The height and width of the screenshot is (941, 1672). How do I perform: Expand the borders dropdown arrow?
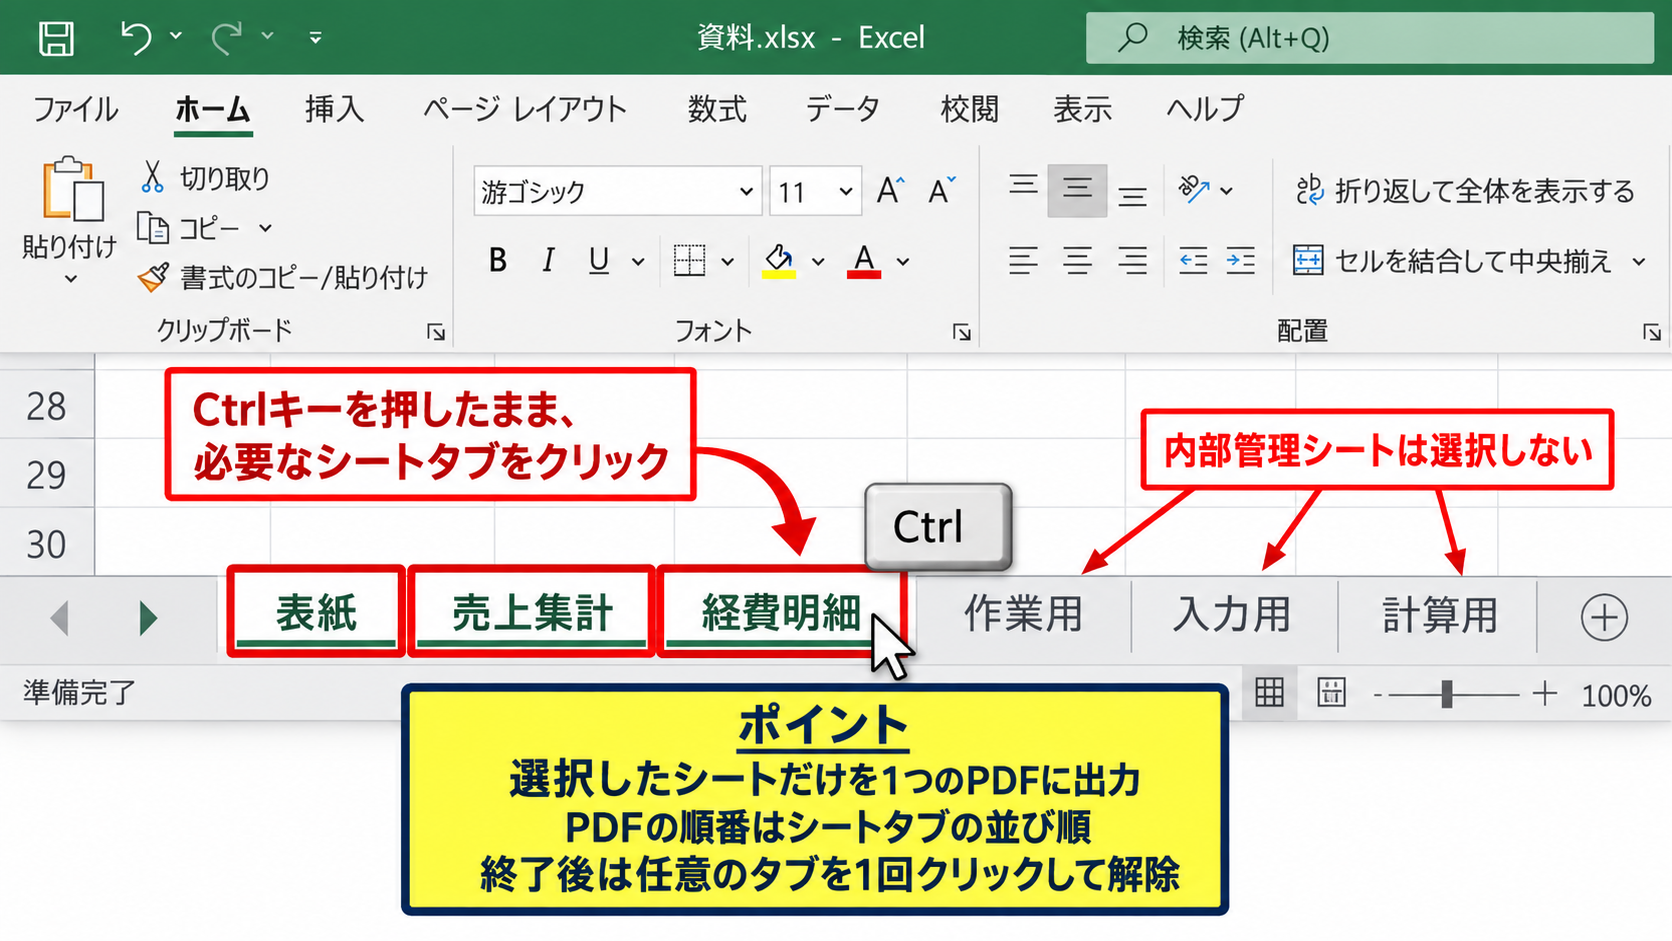[727, 262]
